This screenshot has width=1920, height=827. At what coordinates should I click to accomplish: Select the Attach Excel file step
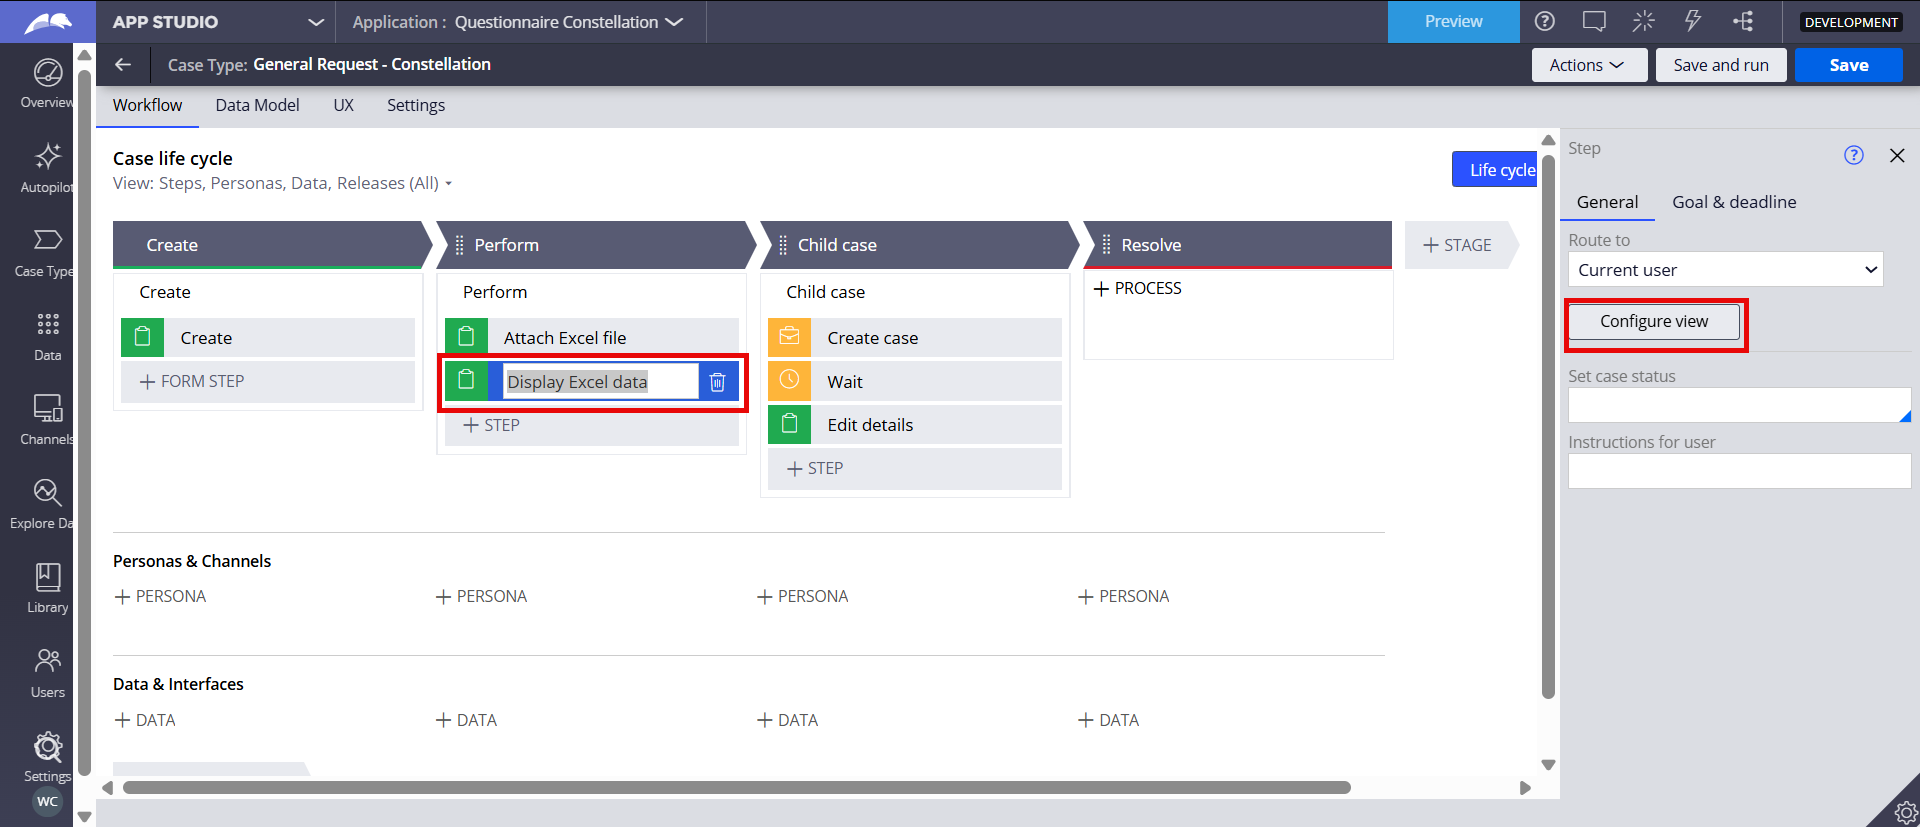pos(591,337)
